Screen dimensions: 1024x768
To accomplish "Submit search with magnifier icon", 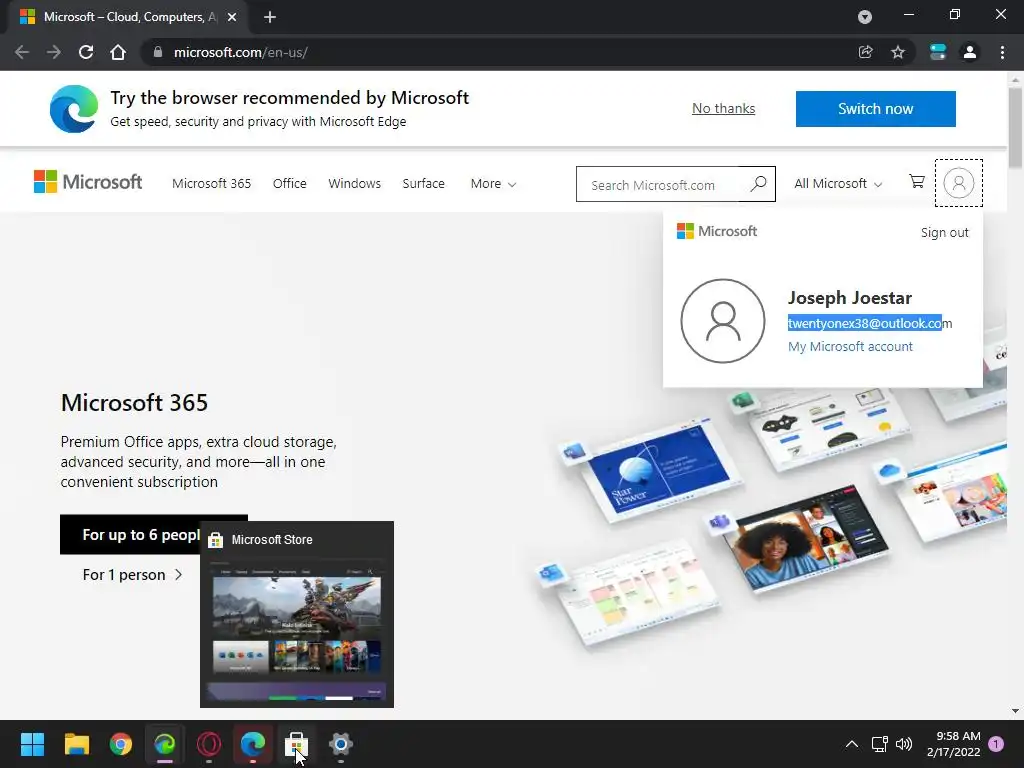I will tap(758, 184).
